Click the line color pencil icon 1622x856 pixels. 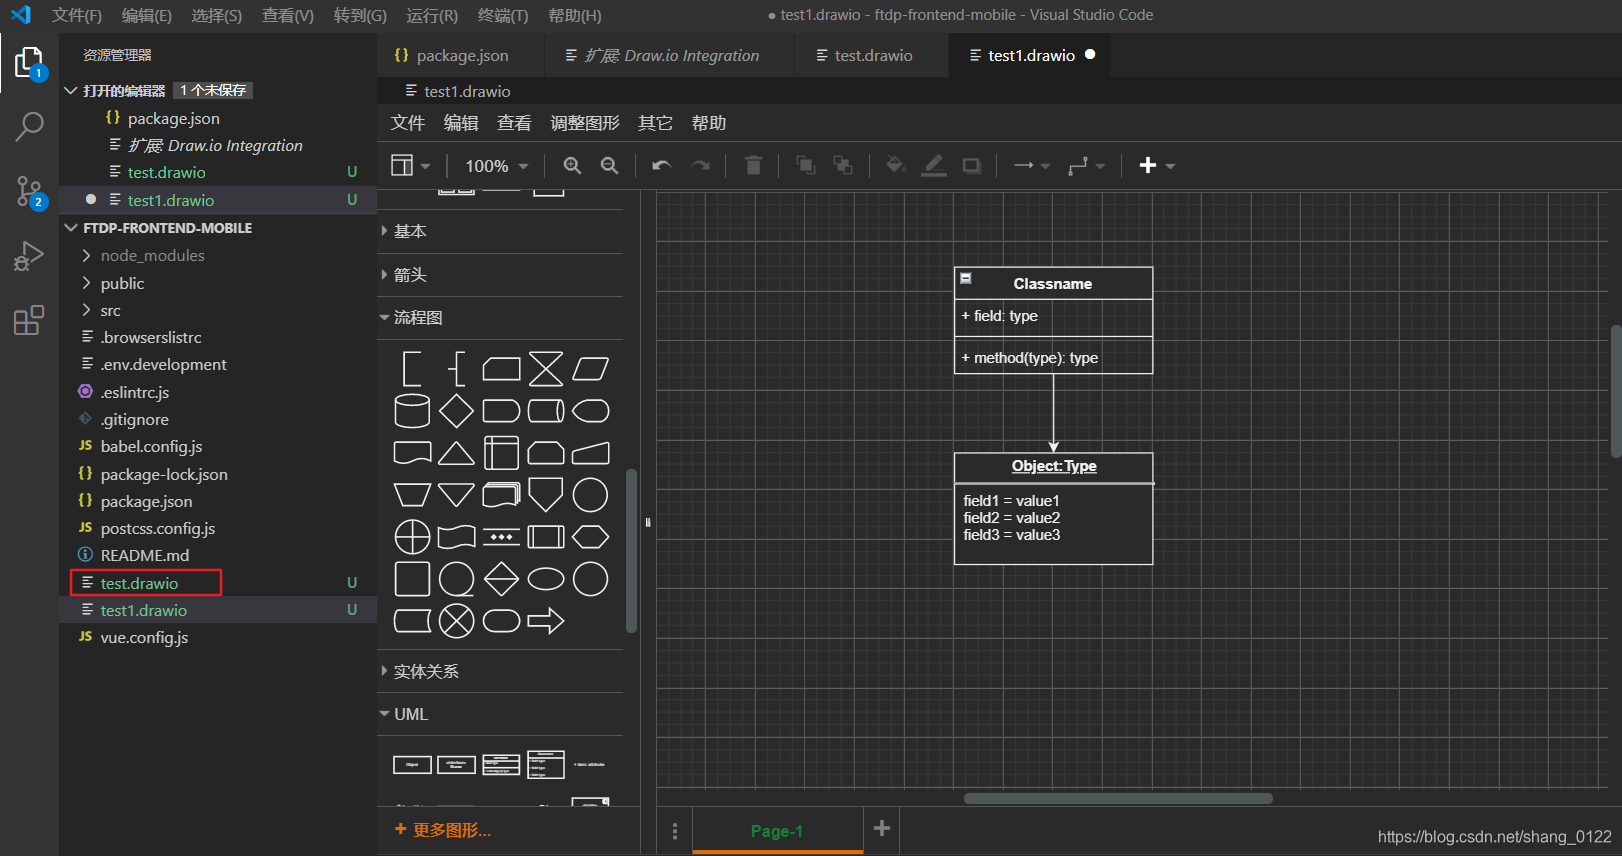point(933,165)
